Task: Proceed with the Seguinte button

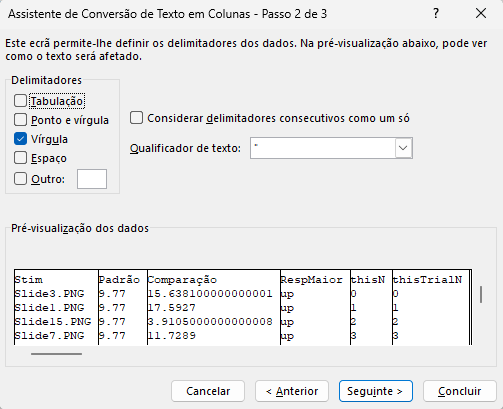Action: click(x=376, y=391)
